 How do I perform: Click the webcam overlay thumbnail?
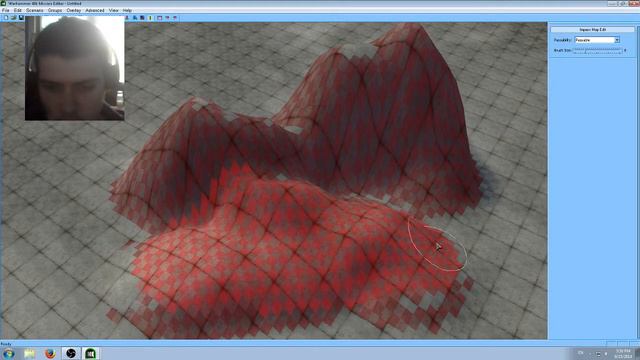click(x=75, y=68)
